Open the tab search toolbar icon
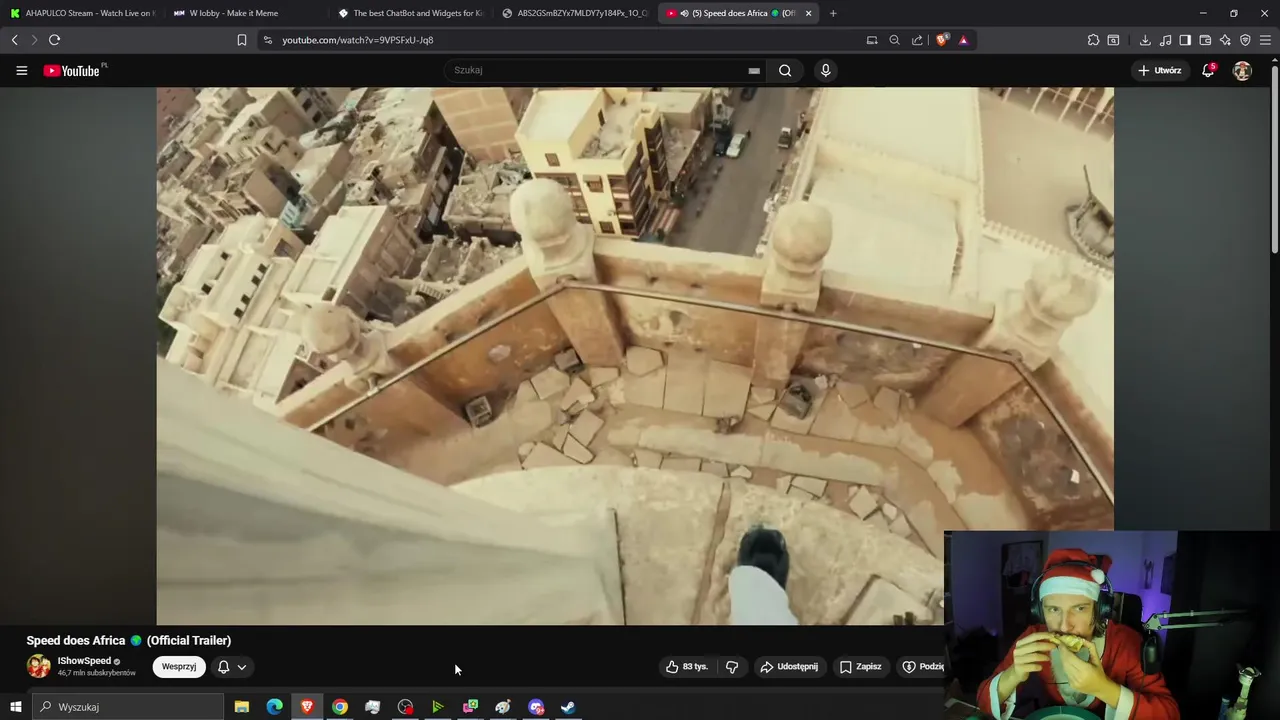Screen dimensions: 1280x720 [x=1113, y=40]
